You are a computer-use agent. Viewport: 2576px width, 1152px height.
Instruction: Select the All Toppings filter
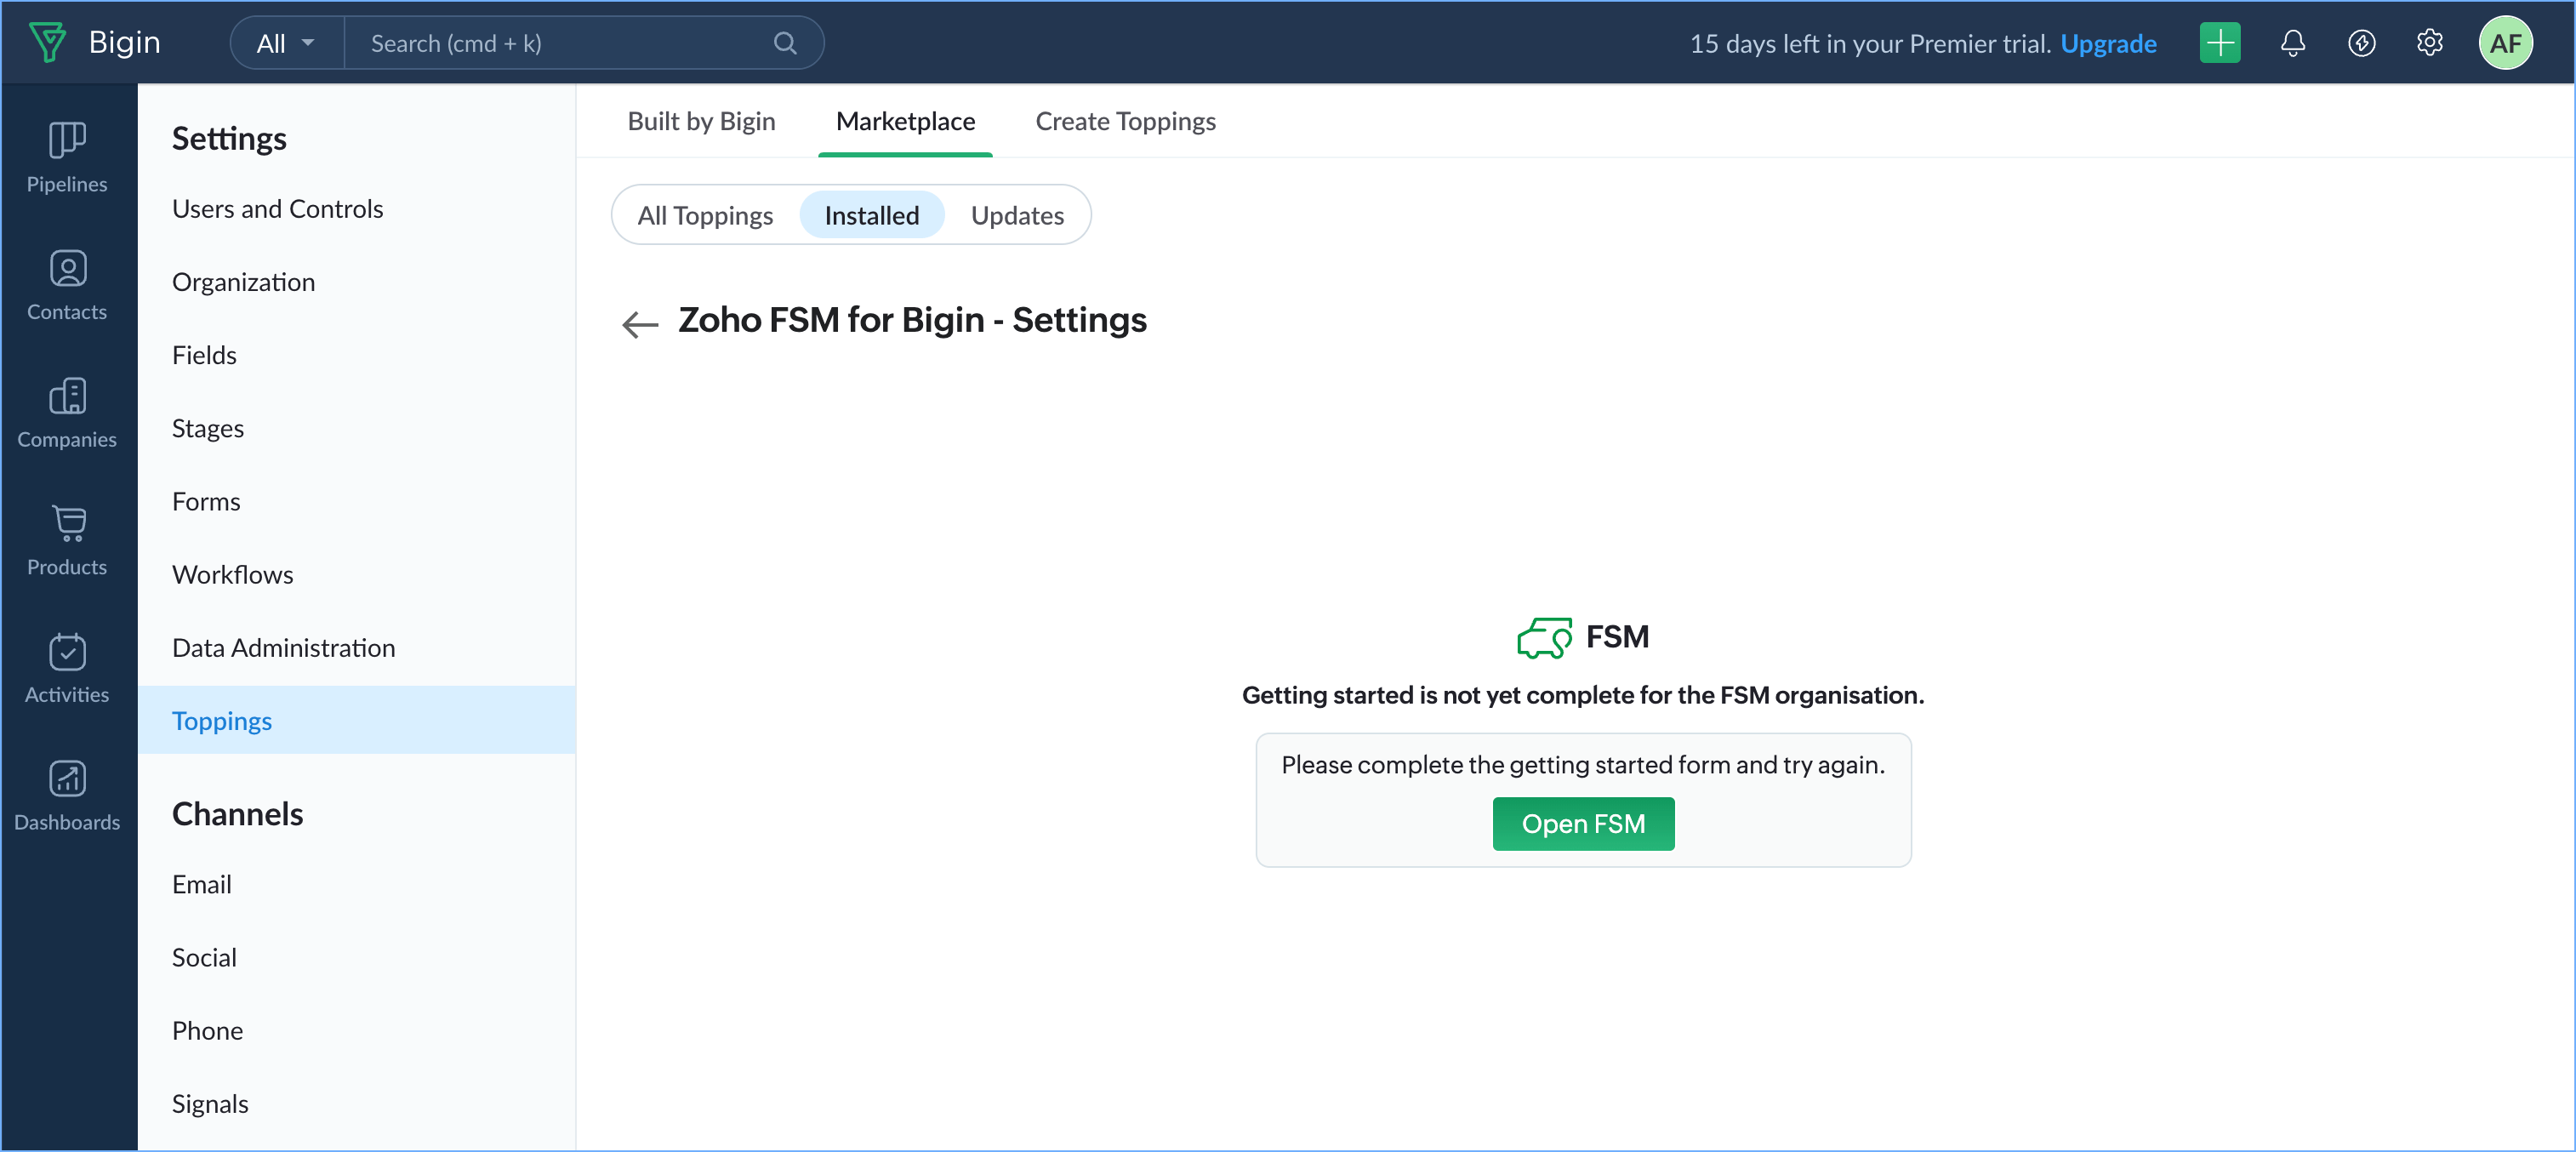pyautogui.click(x=705, y=215)
